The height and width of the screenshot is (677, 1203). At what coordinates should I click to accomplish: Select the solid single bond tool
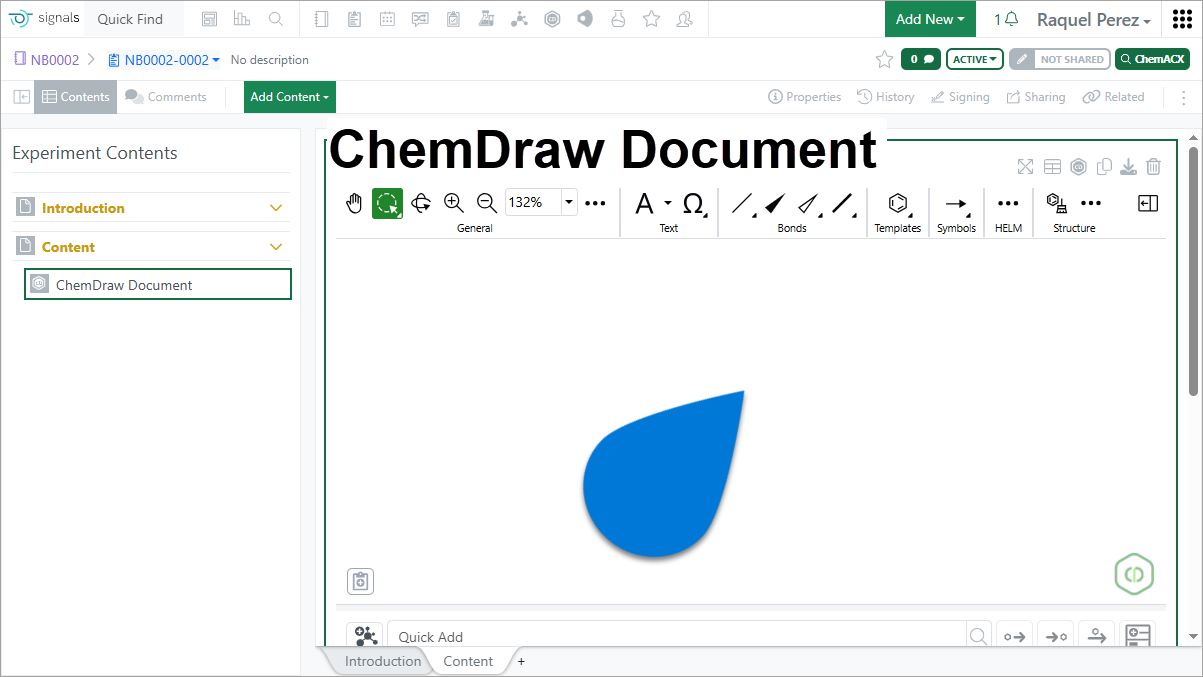(x=742, y=203)
